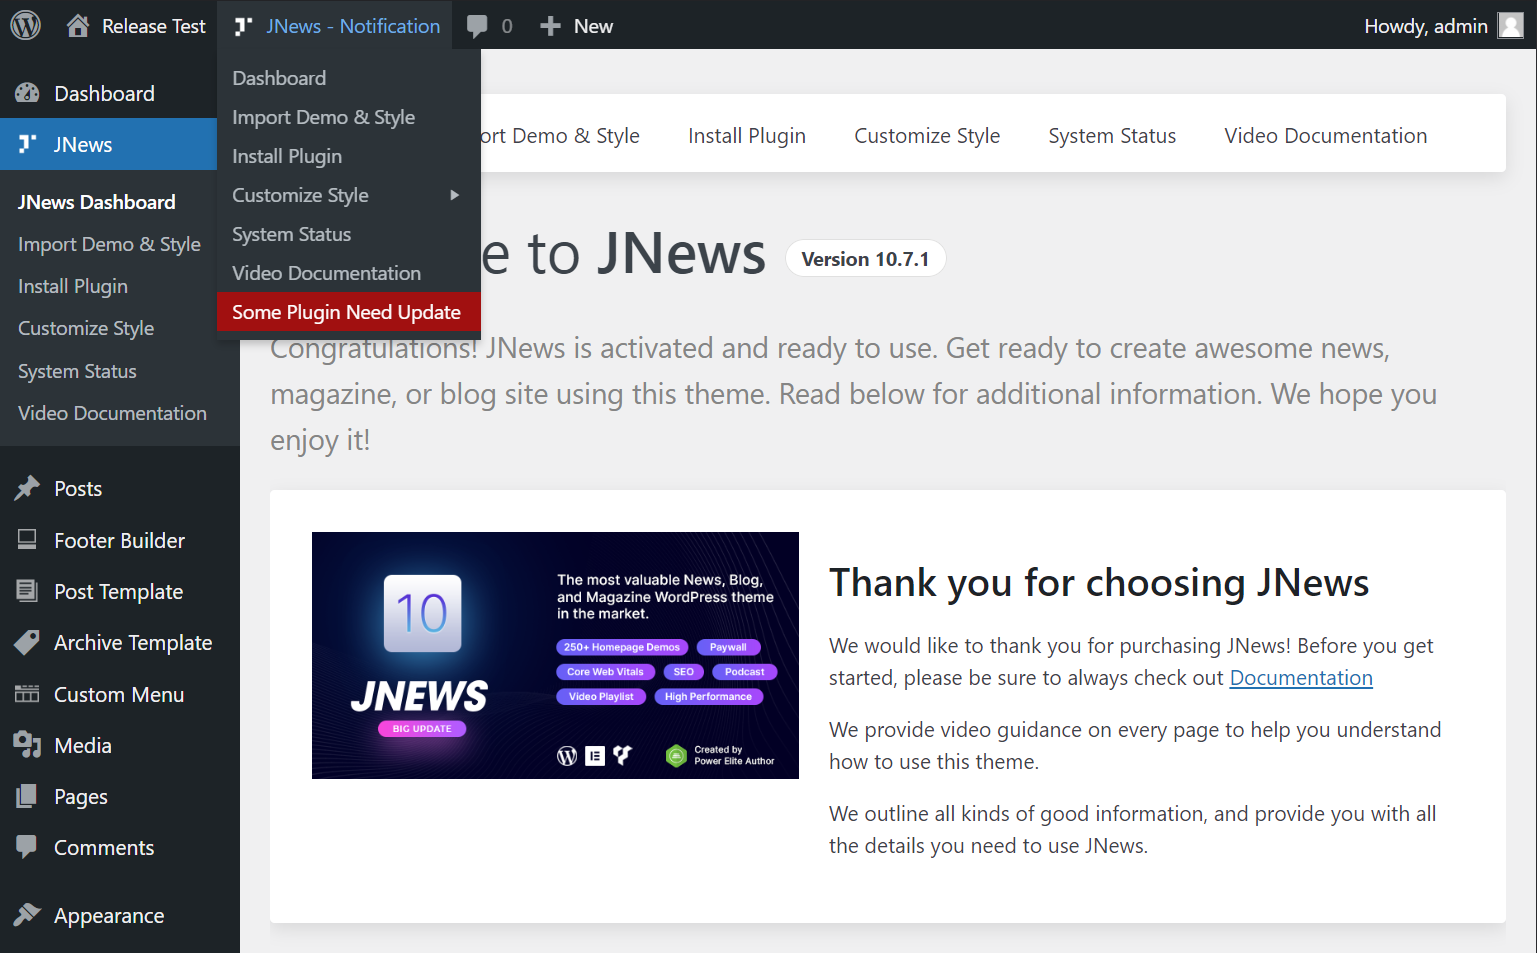Click the Media icon in sidebar
Viewport: 1537px width, 953px height.
(x=27, y=745)
